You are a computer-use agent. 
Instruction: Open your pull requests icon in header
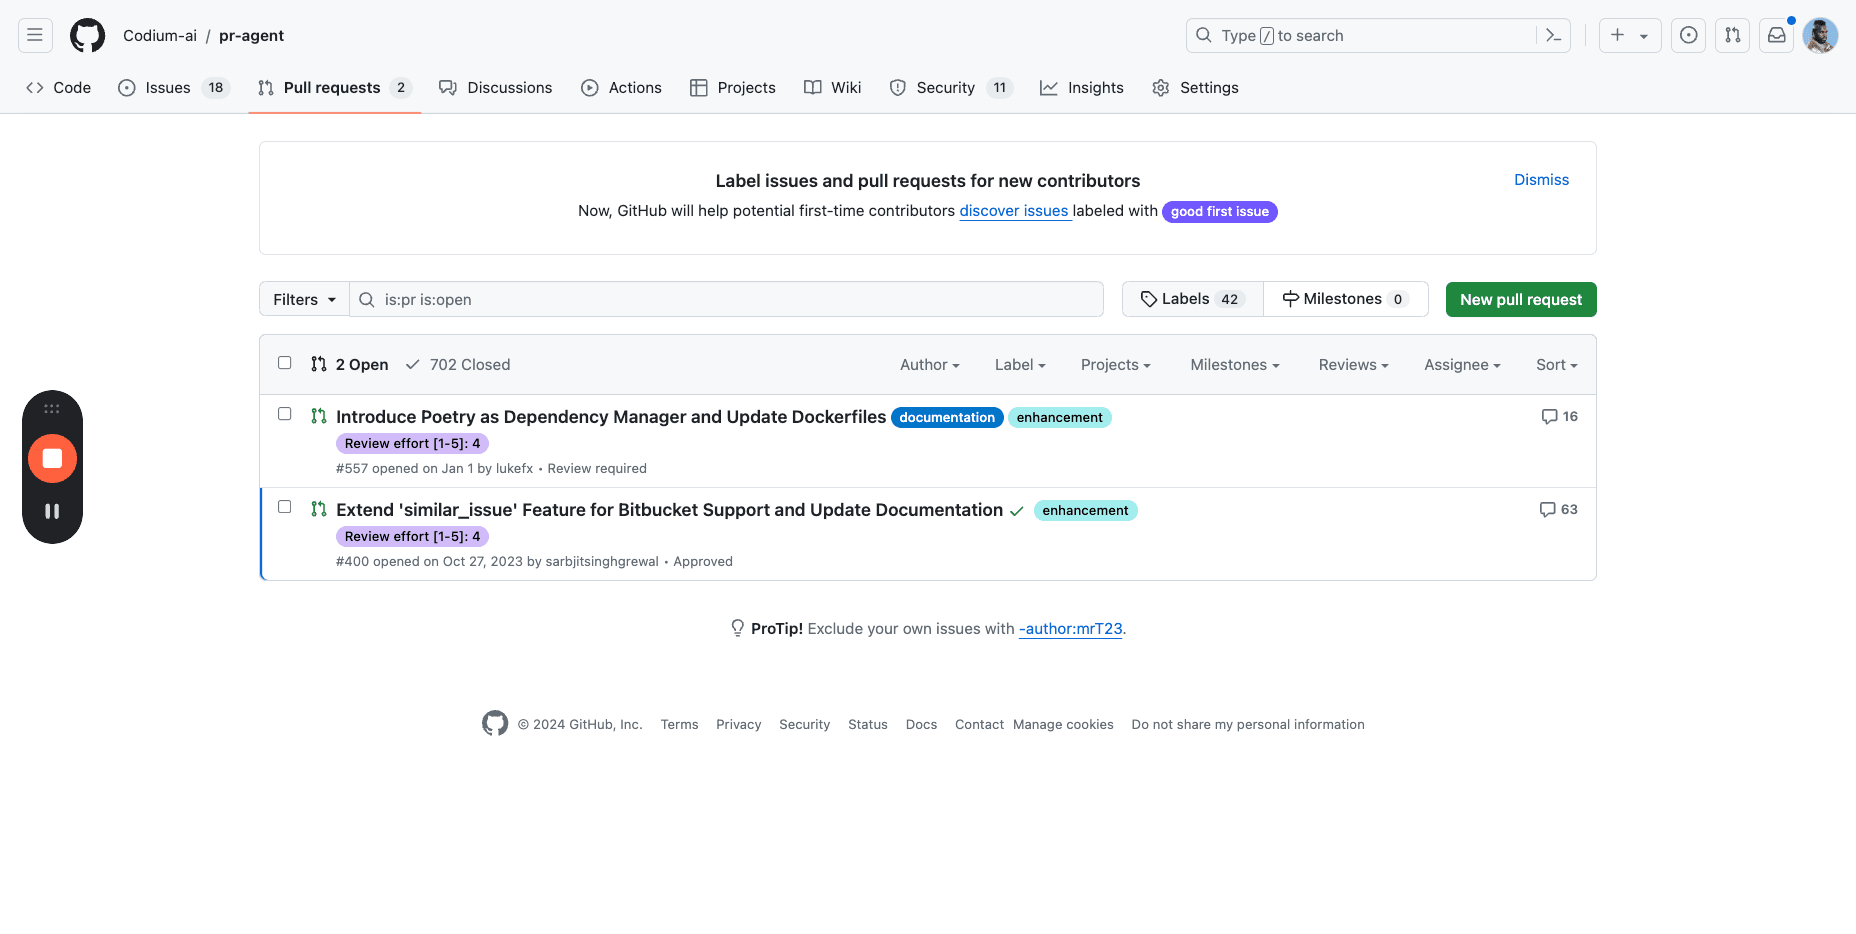(1733, 35)
